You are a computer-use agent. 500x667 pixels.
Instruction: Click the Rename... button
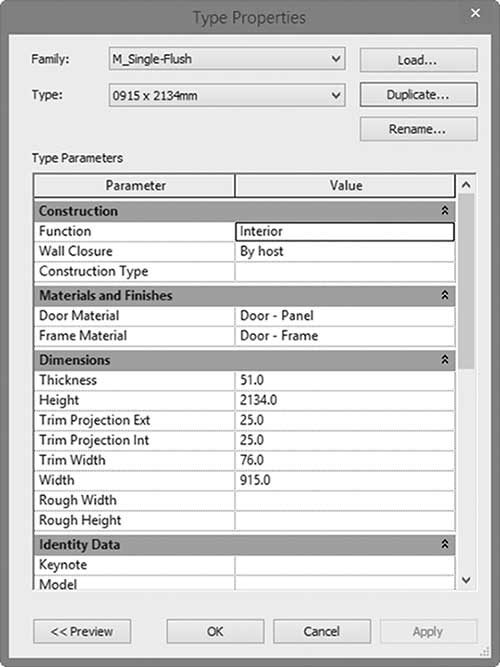418,129
